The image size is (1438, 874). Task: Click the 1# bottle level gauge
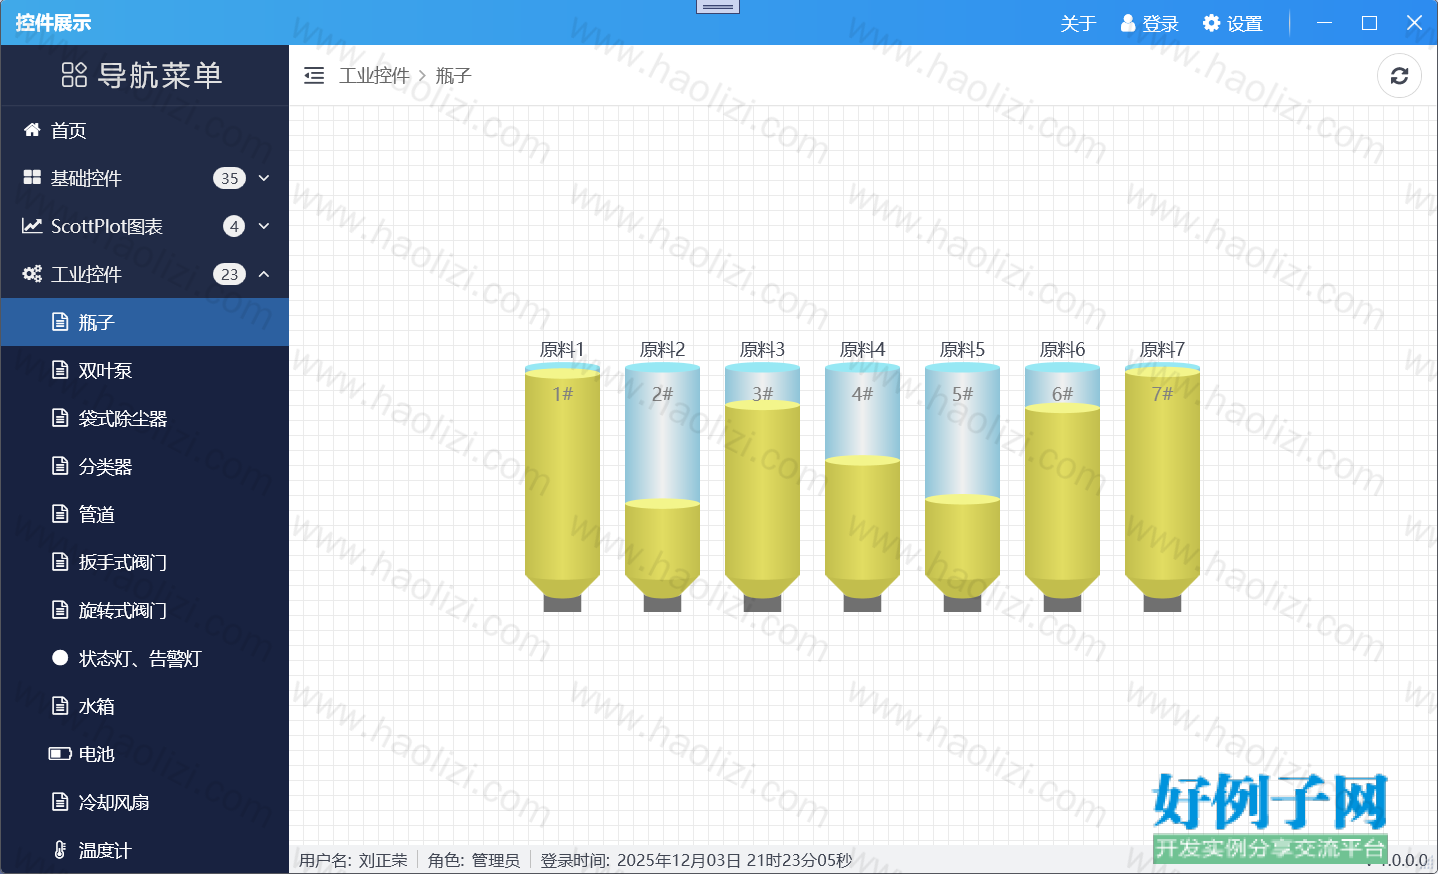pos(562,488)
